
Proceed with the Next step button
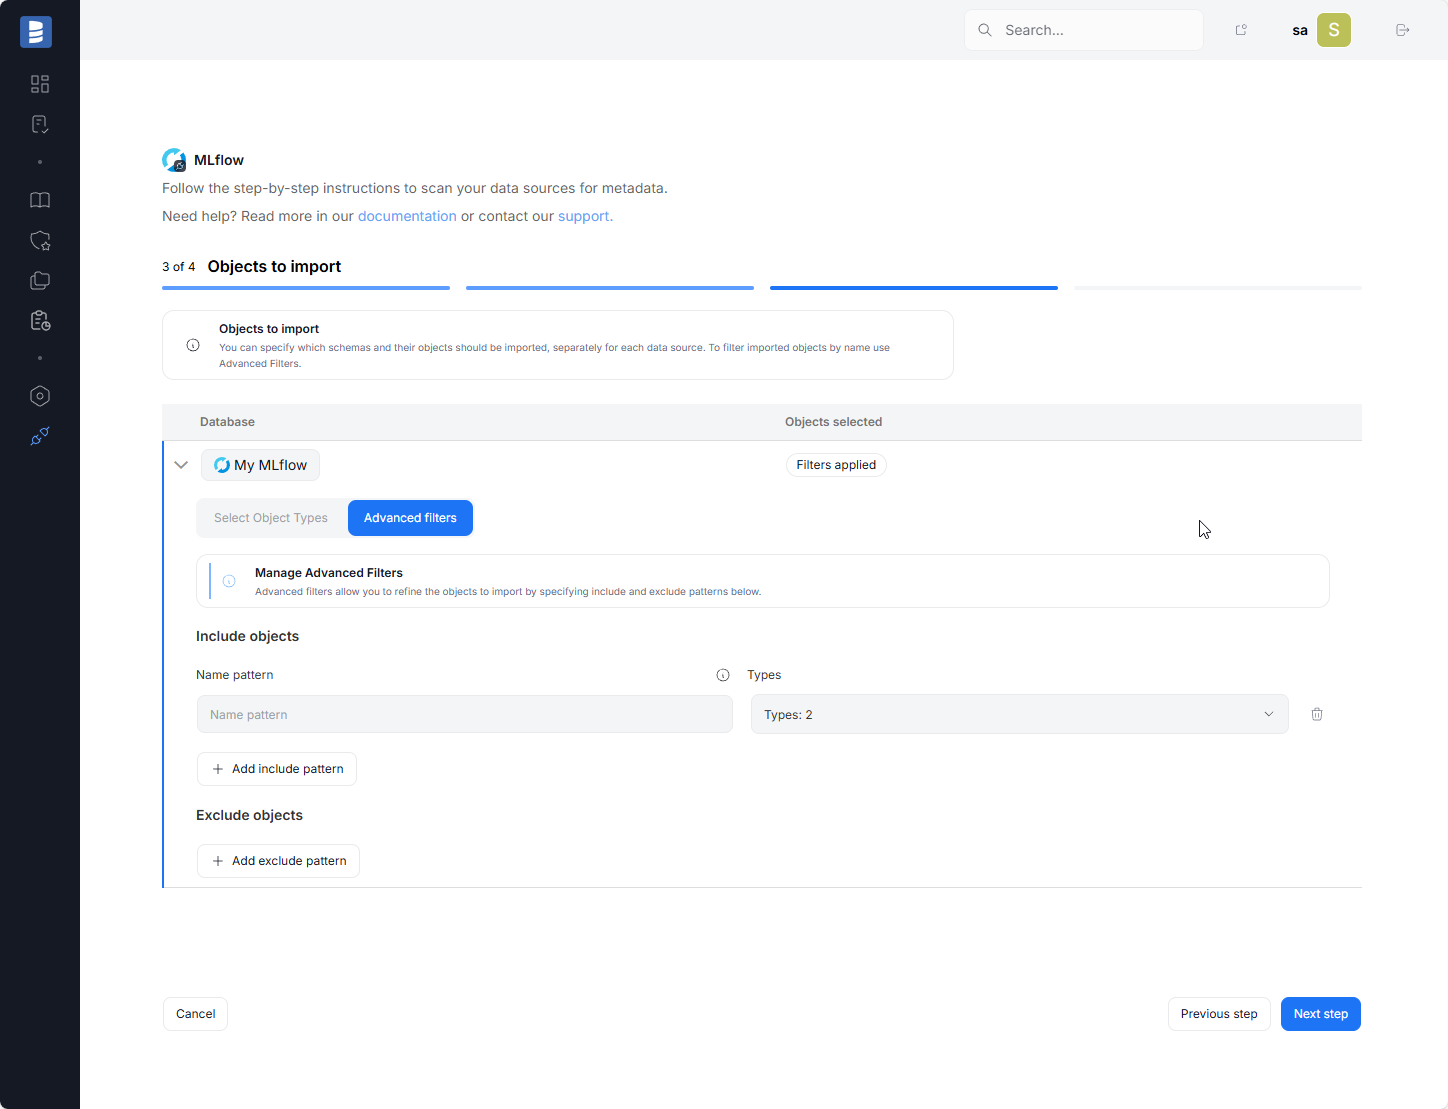coord(1320,1014)
